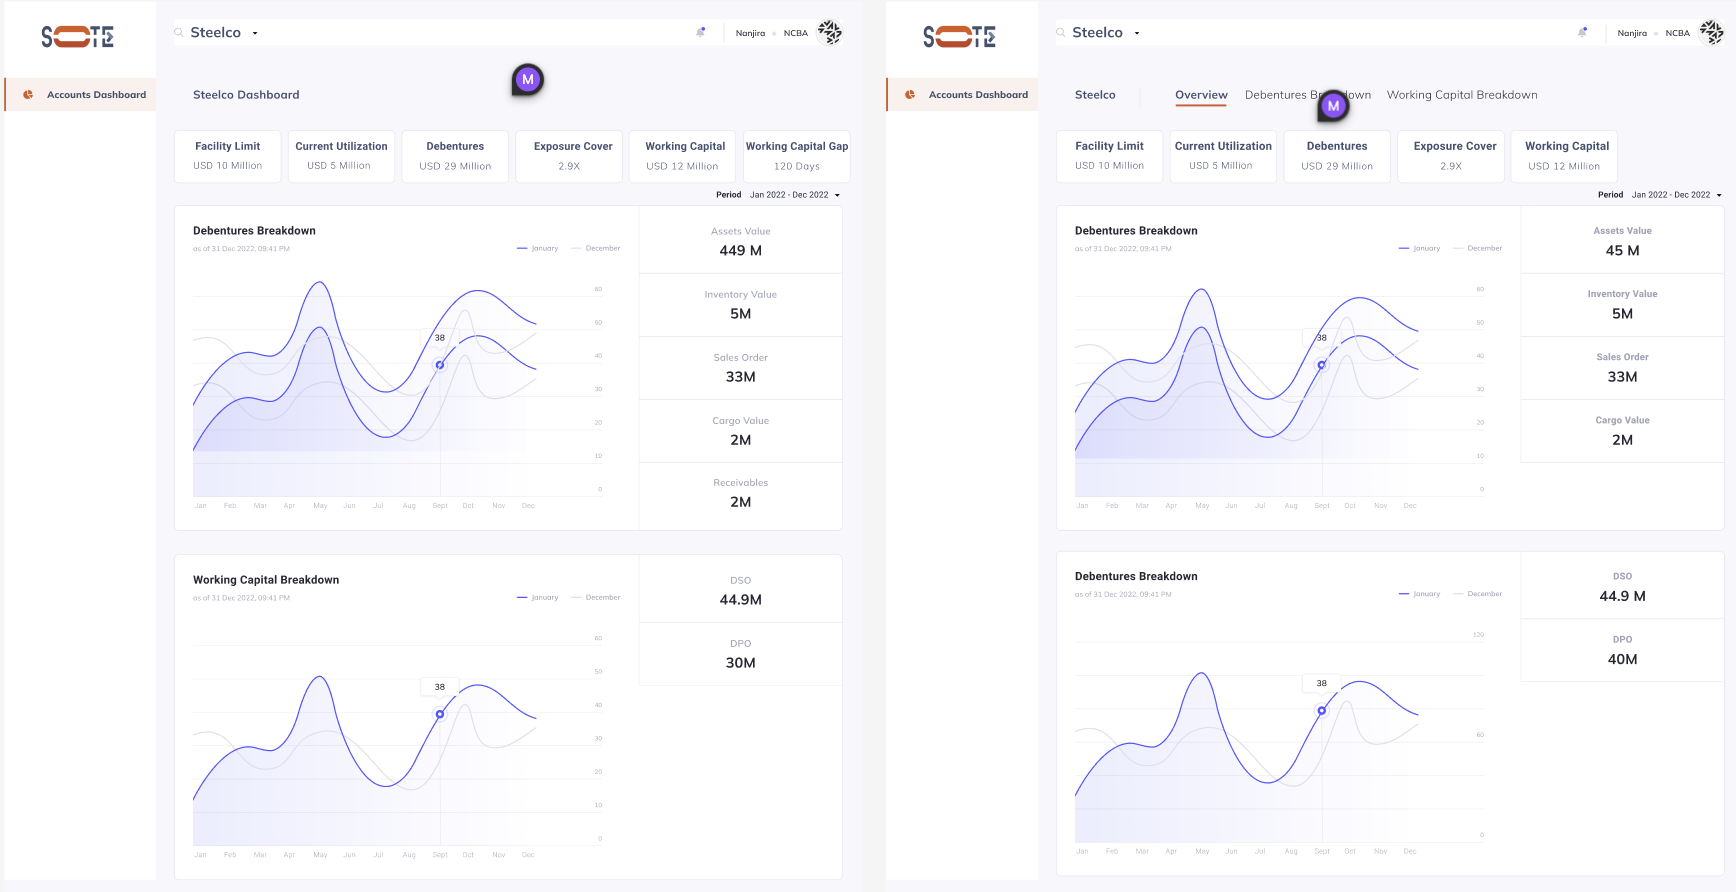Toggle January legend in left Debentures Breakdown chart

tap(538, 248)
